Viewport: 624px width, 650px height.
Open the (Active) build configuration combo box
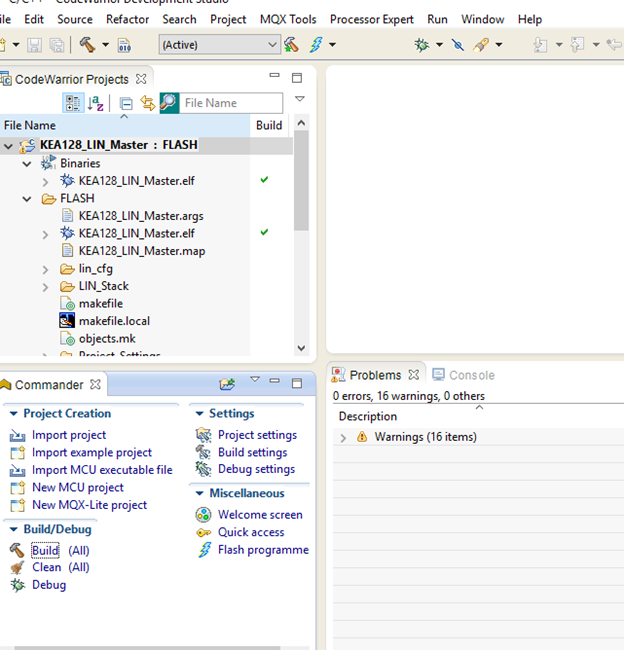pos(219,45)
